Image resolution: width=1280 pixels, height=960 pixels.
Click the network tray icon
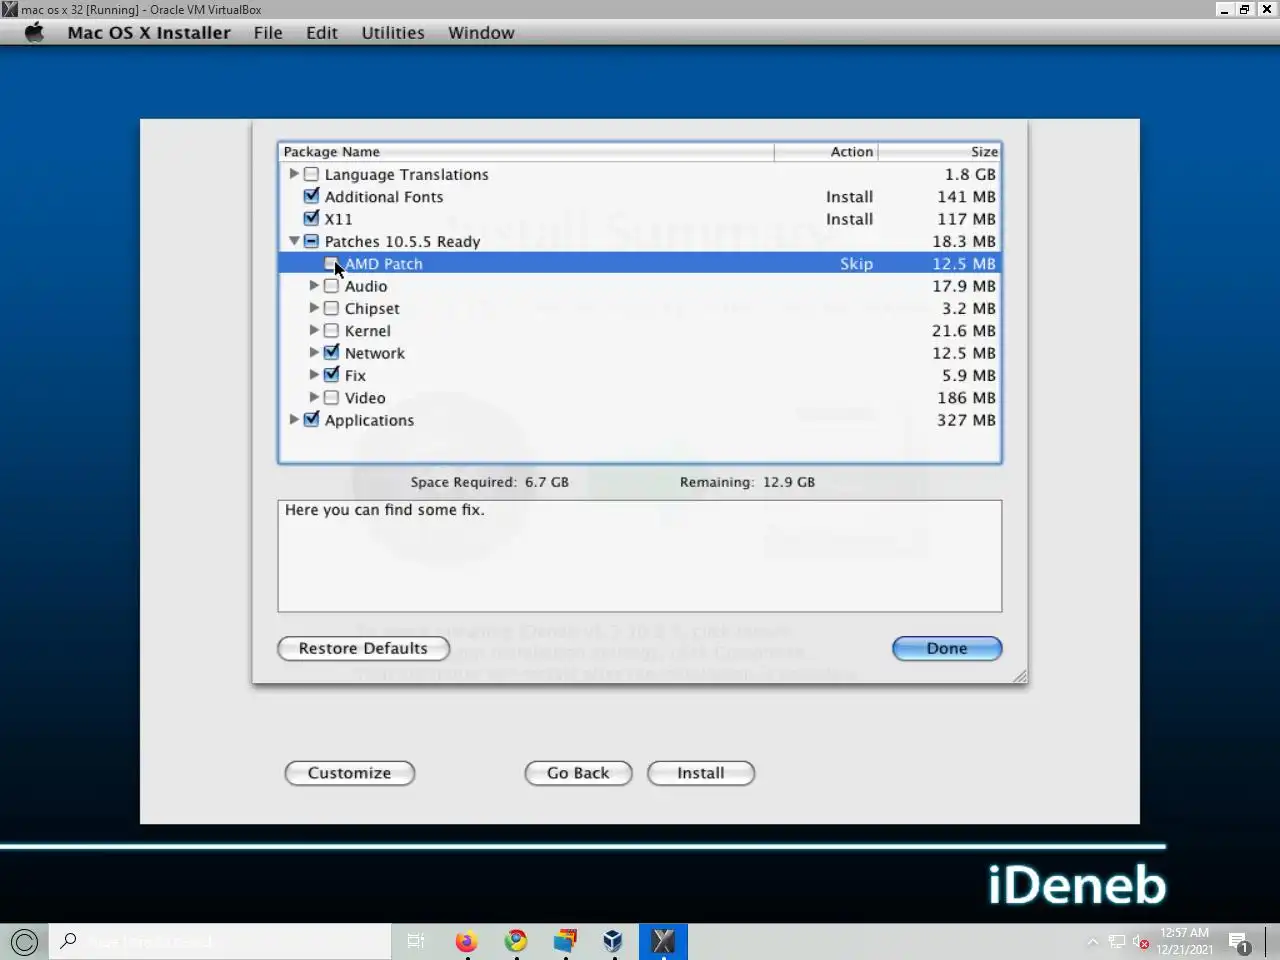(x=1117, y=941)
